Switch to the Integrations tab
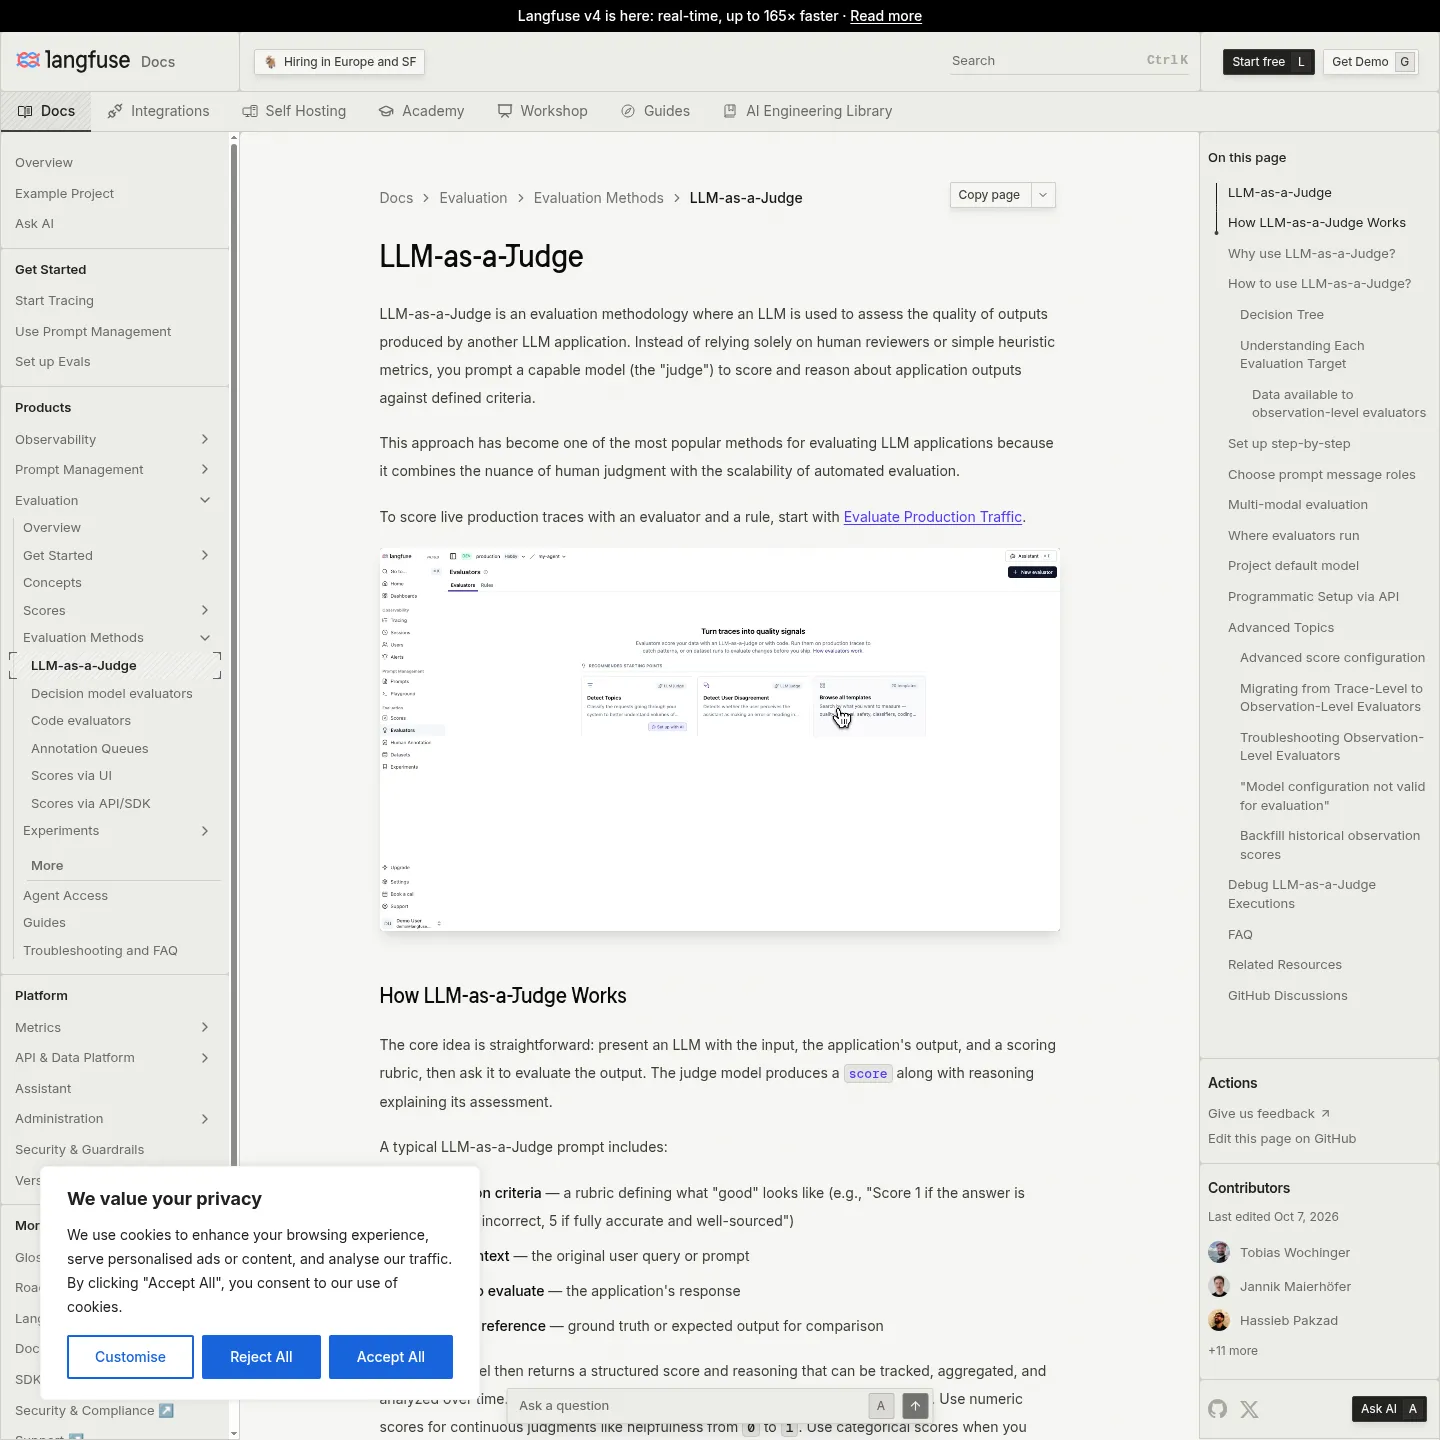The image size is (1440, 1440). point(159,111)
